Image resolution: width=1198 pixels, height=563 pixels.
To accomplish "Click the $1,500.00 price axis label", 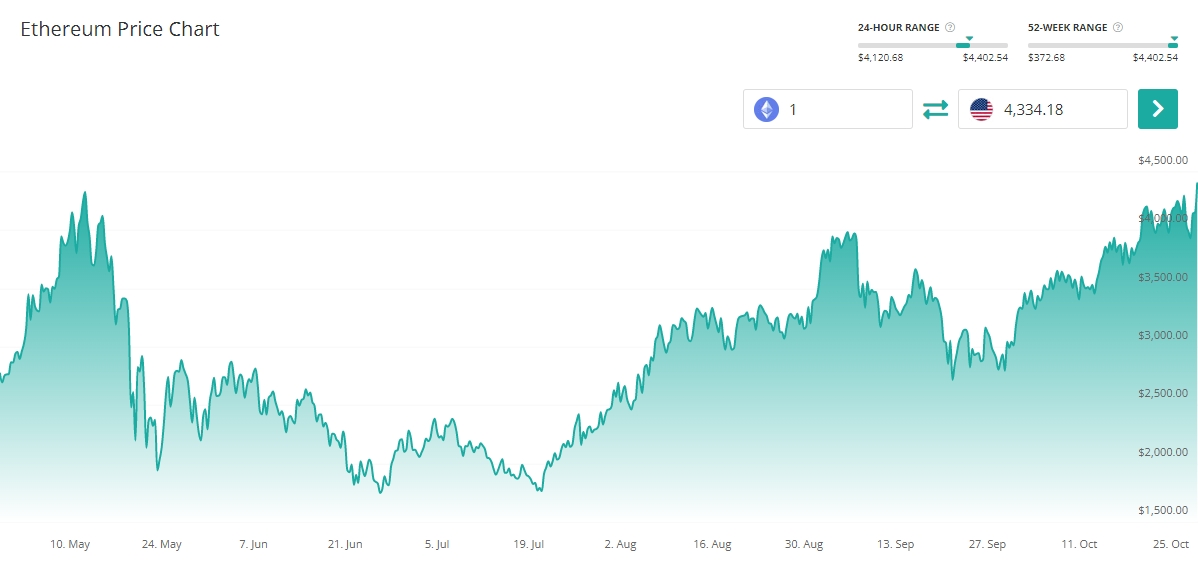I will 1162,510.
